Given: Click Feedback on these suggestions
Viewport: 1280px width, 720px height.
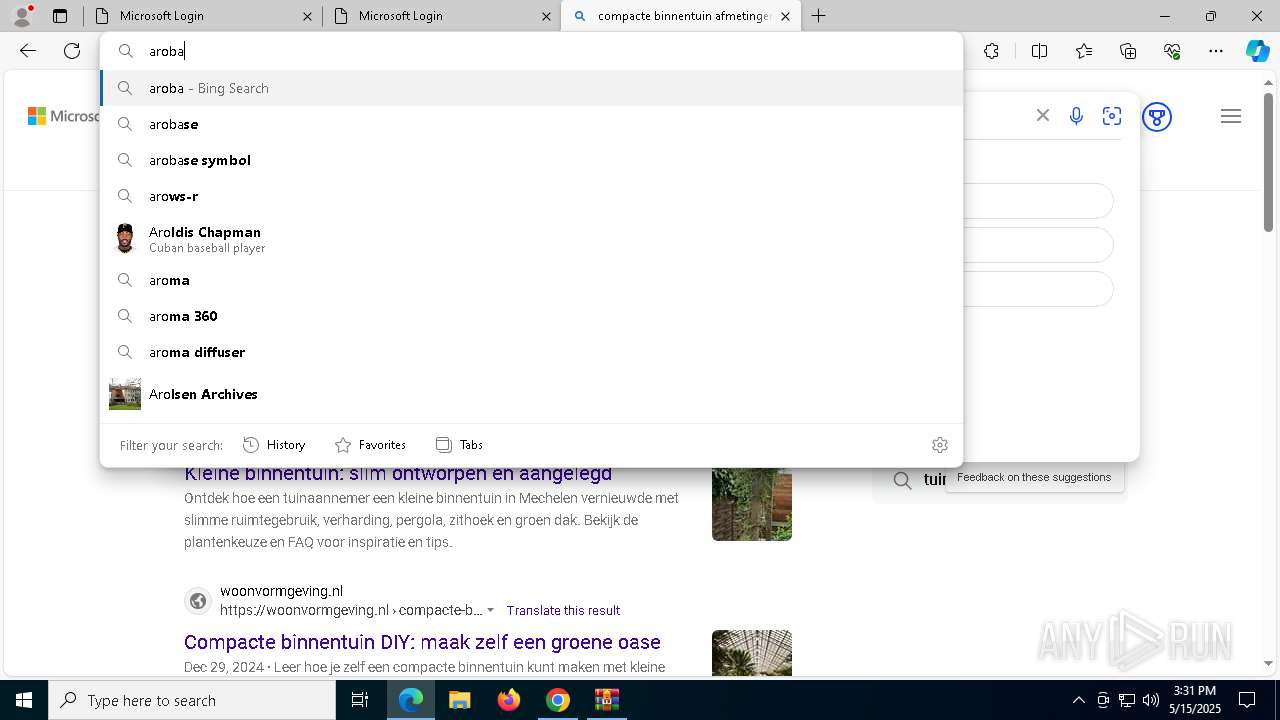Looking at the screenshot, I should 1034,477.
